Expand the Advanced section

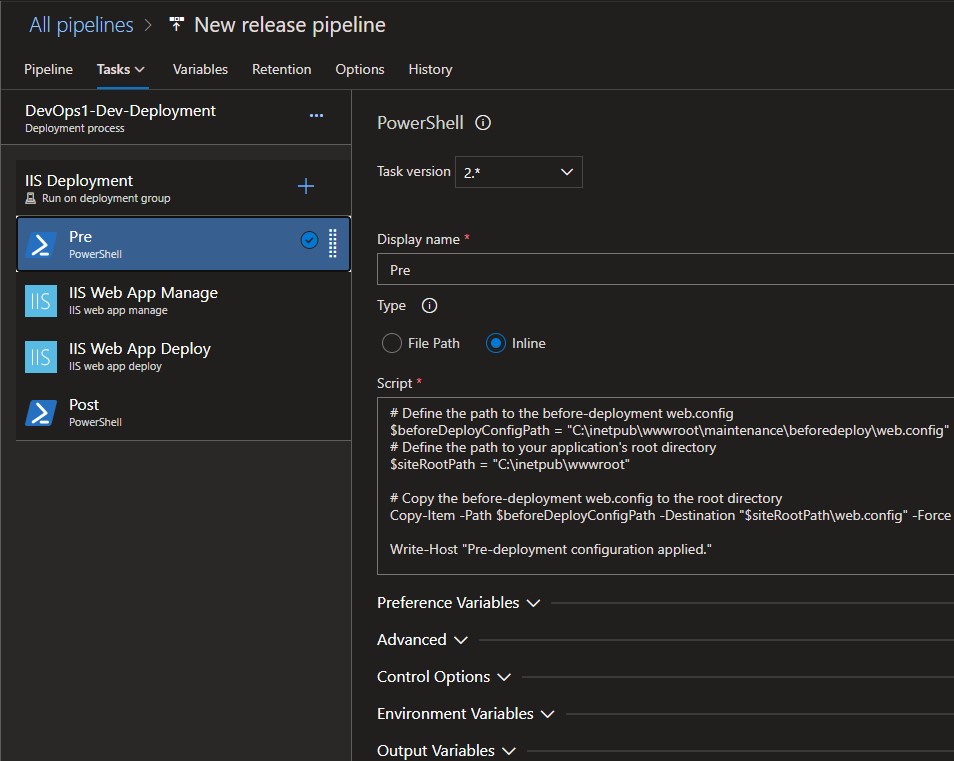422,640
